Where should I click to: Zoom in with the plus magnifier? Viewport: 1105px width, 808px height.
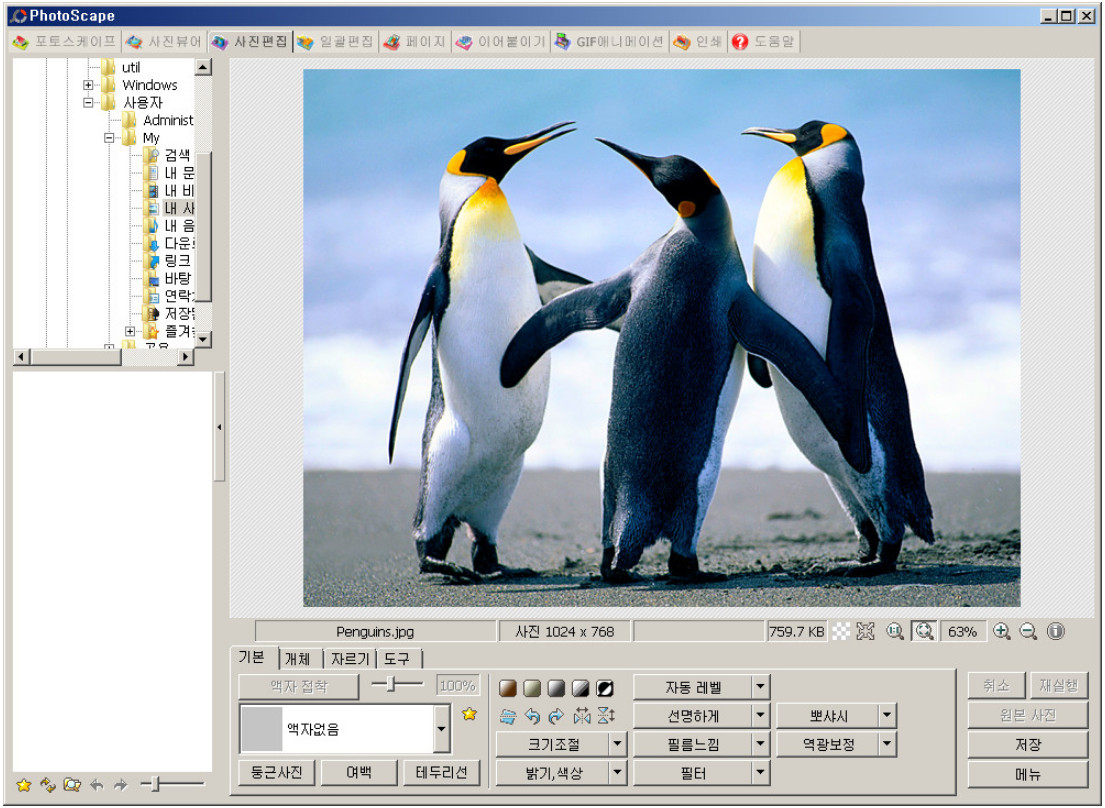pos(1001,631)
